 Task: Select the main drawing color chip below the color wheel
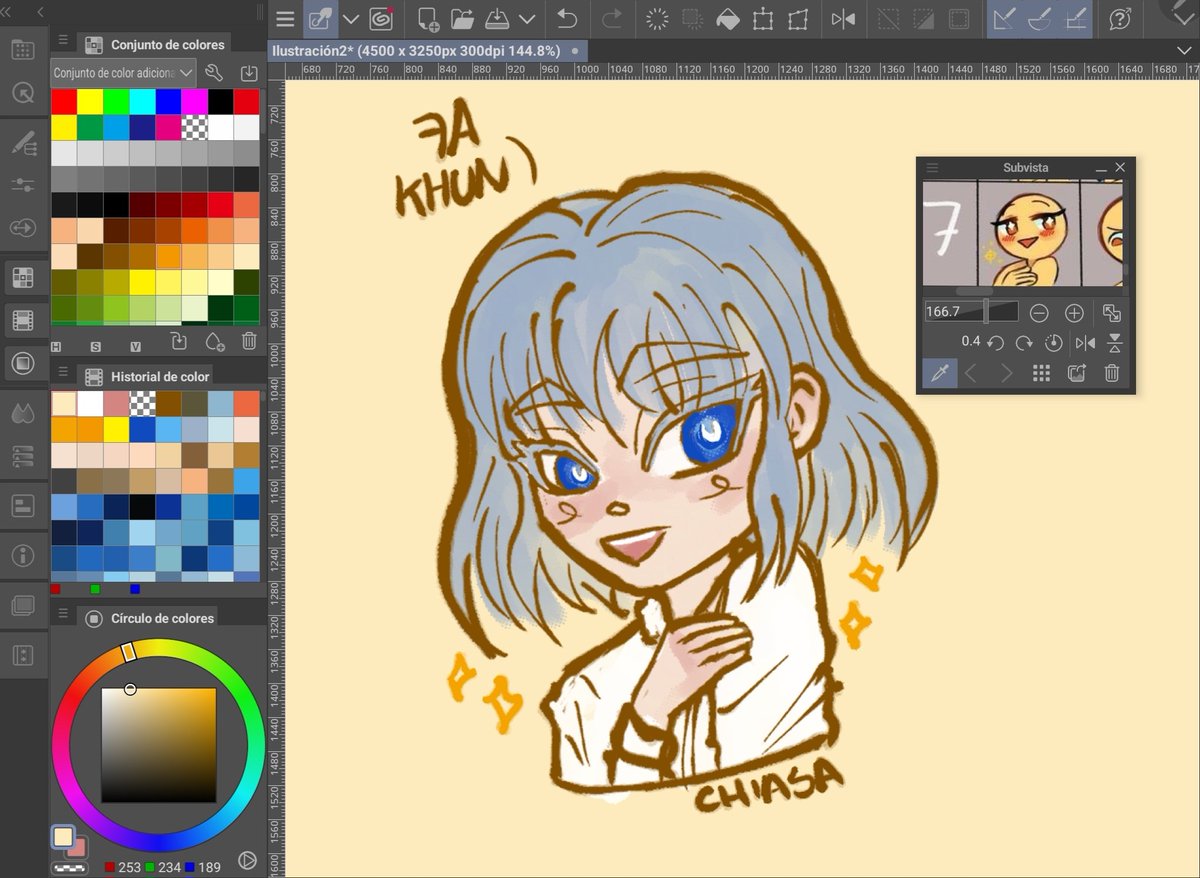tap(63, 837)
